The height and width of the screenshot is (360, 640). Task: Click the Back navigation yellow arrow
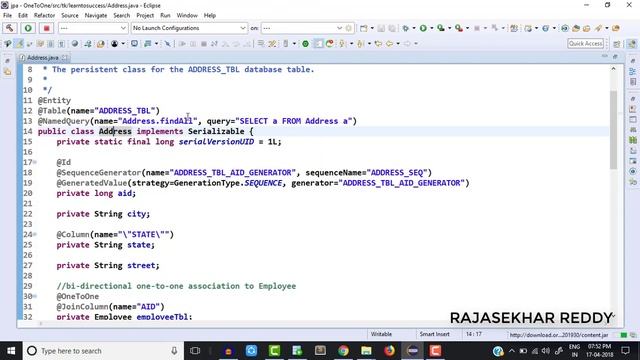(389, 44)
